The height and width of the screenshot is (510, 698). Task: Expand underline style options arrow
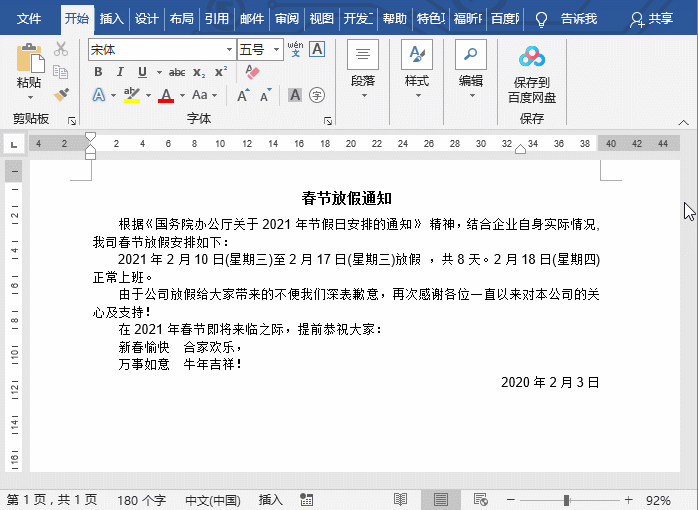(159, 72)
